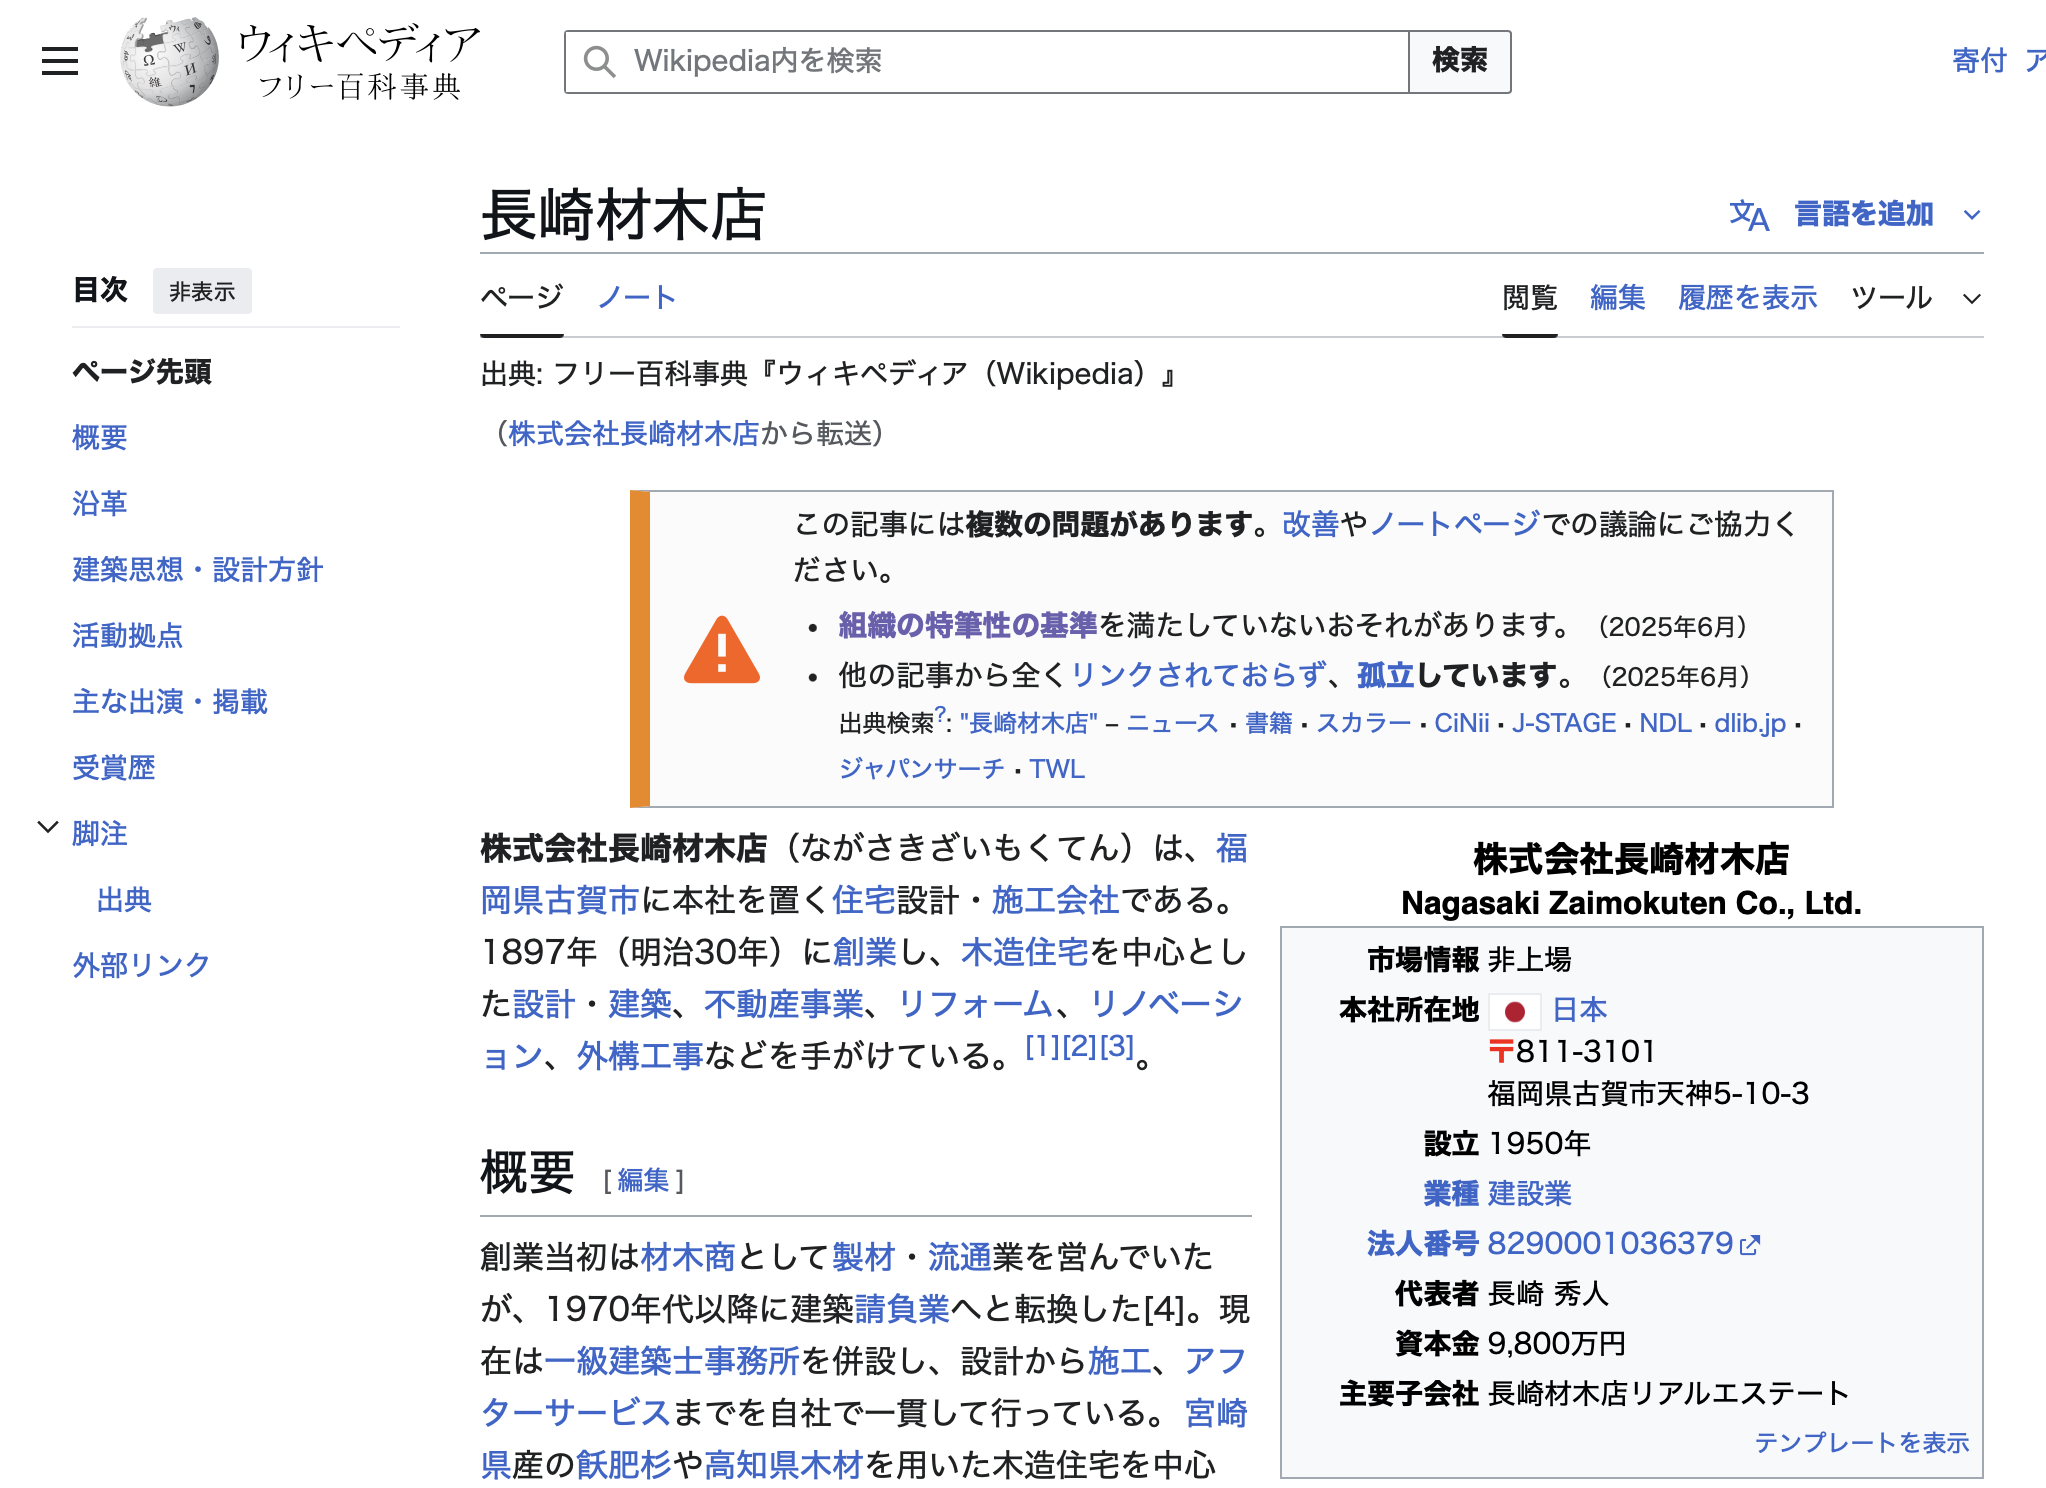Open the 履歴を表示 tab

tap(1747, 298)
